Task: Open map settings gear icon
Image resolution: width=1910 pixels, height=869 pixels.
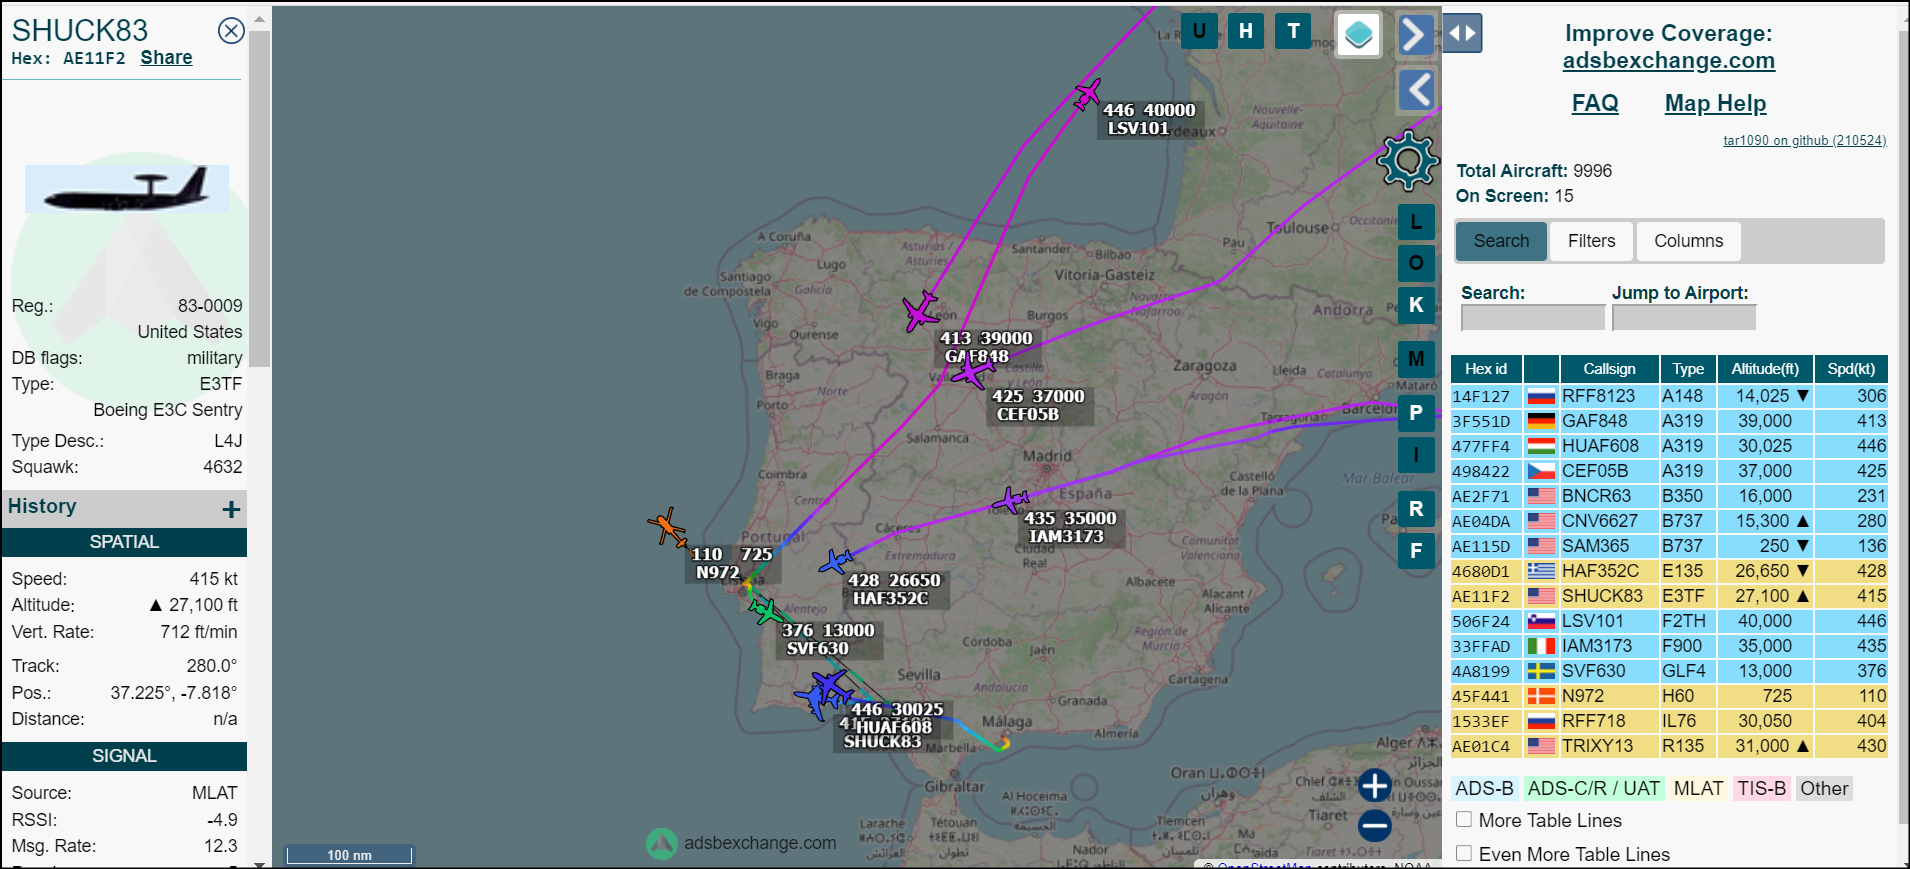Action: click(x=1407, y=160)
